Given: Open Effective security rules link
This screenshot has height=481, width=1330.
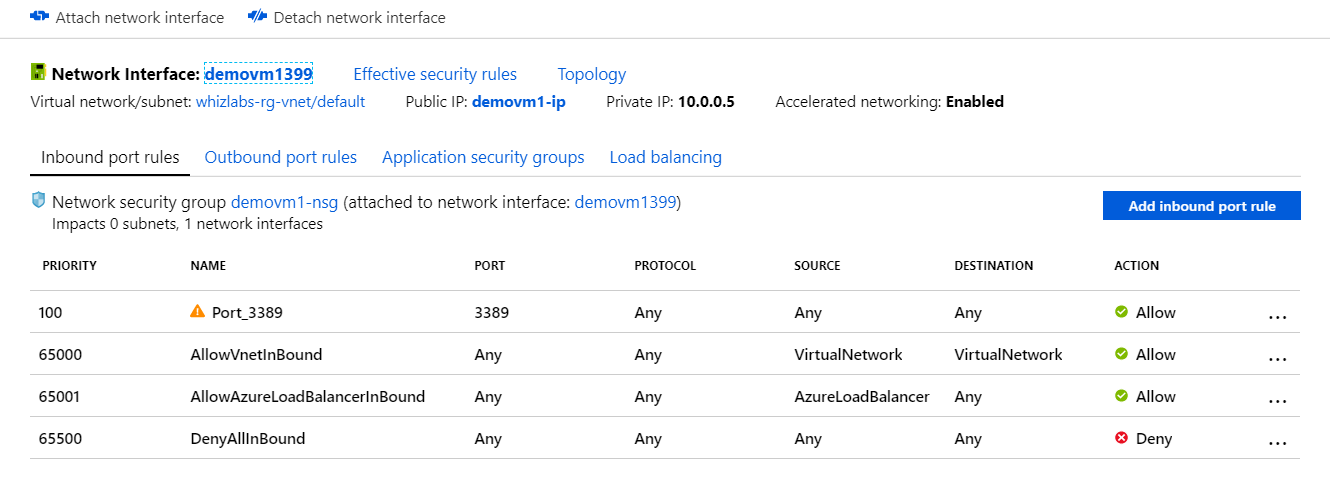Looking at the screenshot, I should pos(435,74).
